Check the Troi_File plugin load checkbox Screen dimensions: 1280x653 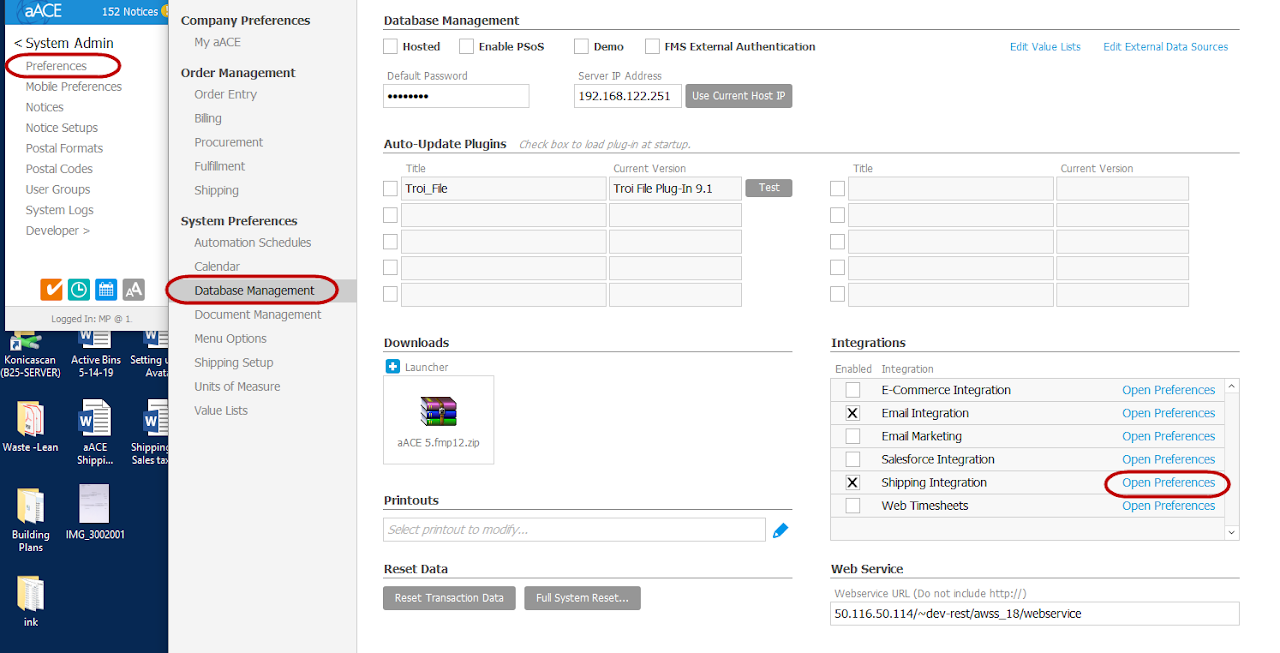[391, 188]
